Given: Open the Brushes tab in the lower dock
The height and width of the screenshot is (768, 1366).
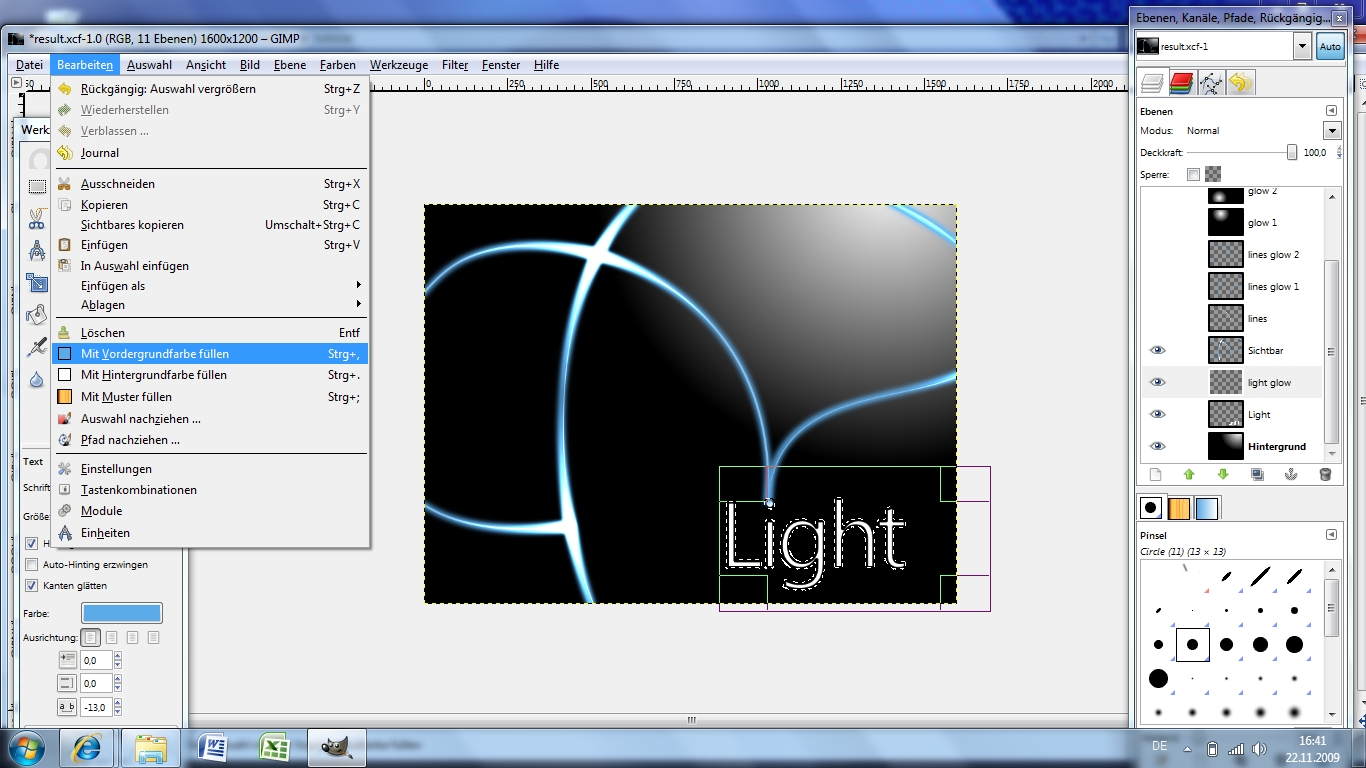Looking at the screenshot, I should pos(1152,508).
